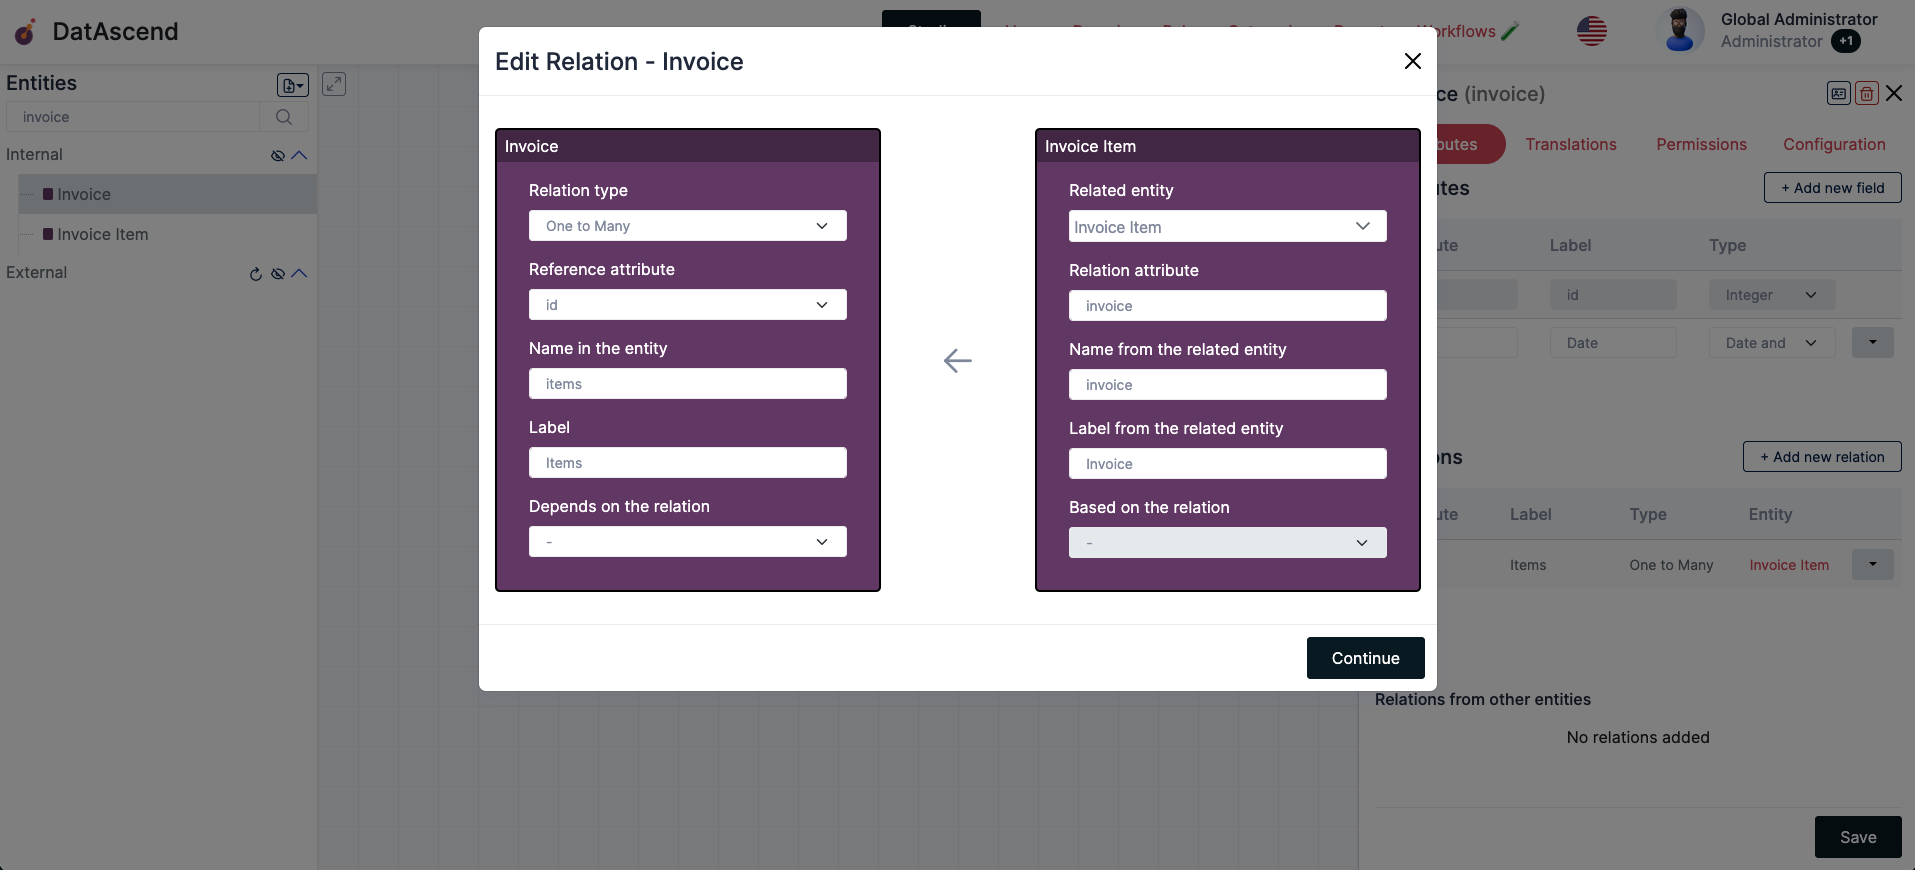The image size is (1915, 870).
Task: Click the left arrow between relation panels
Action: tap(957, 360)
